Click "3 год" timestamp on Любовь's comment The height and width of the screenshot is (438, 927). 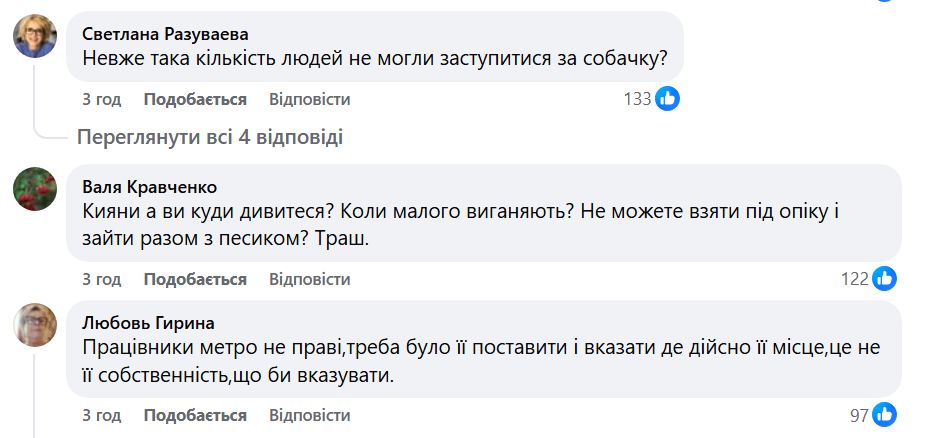pos(101,415)
